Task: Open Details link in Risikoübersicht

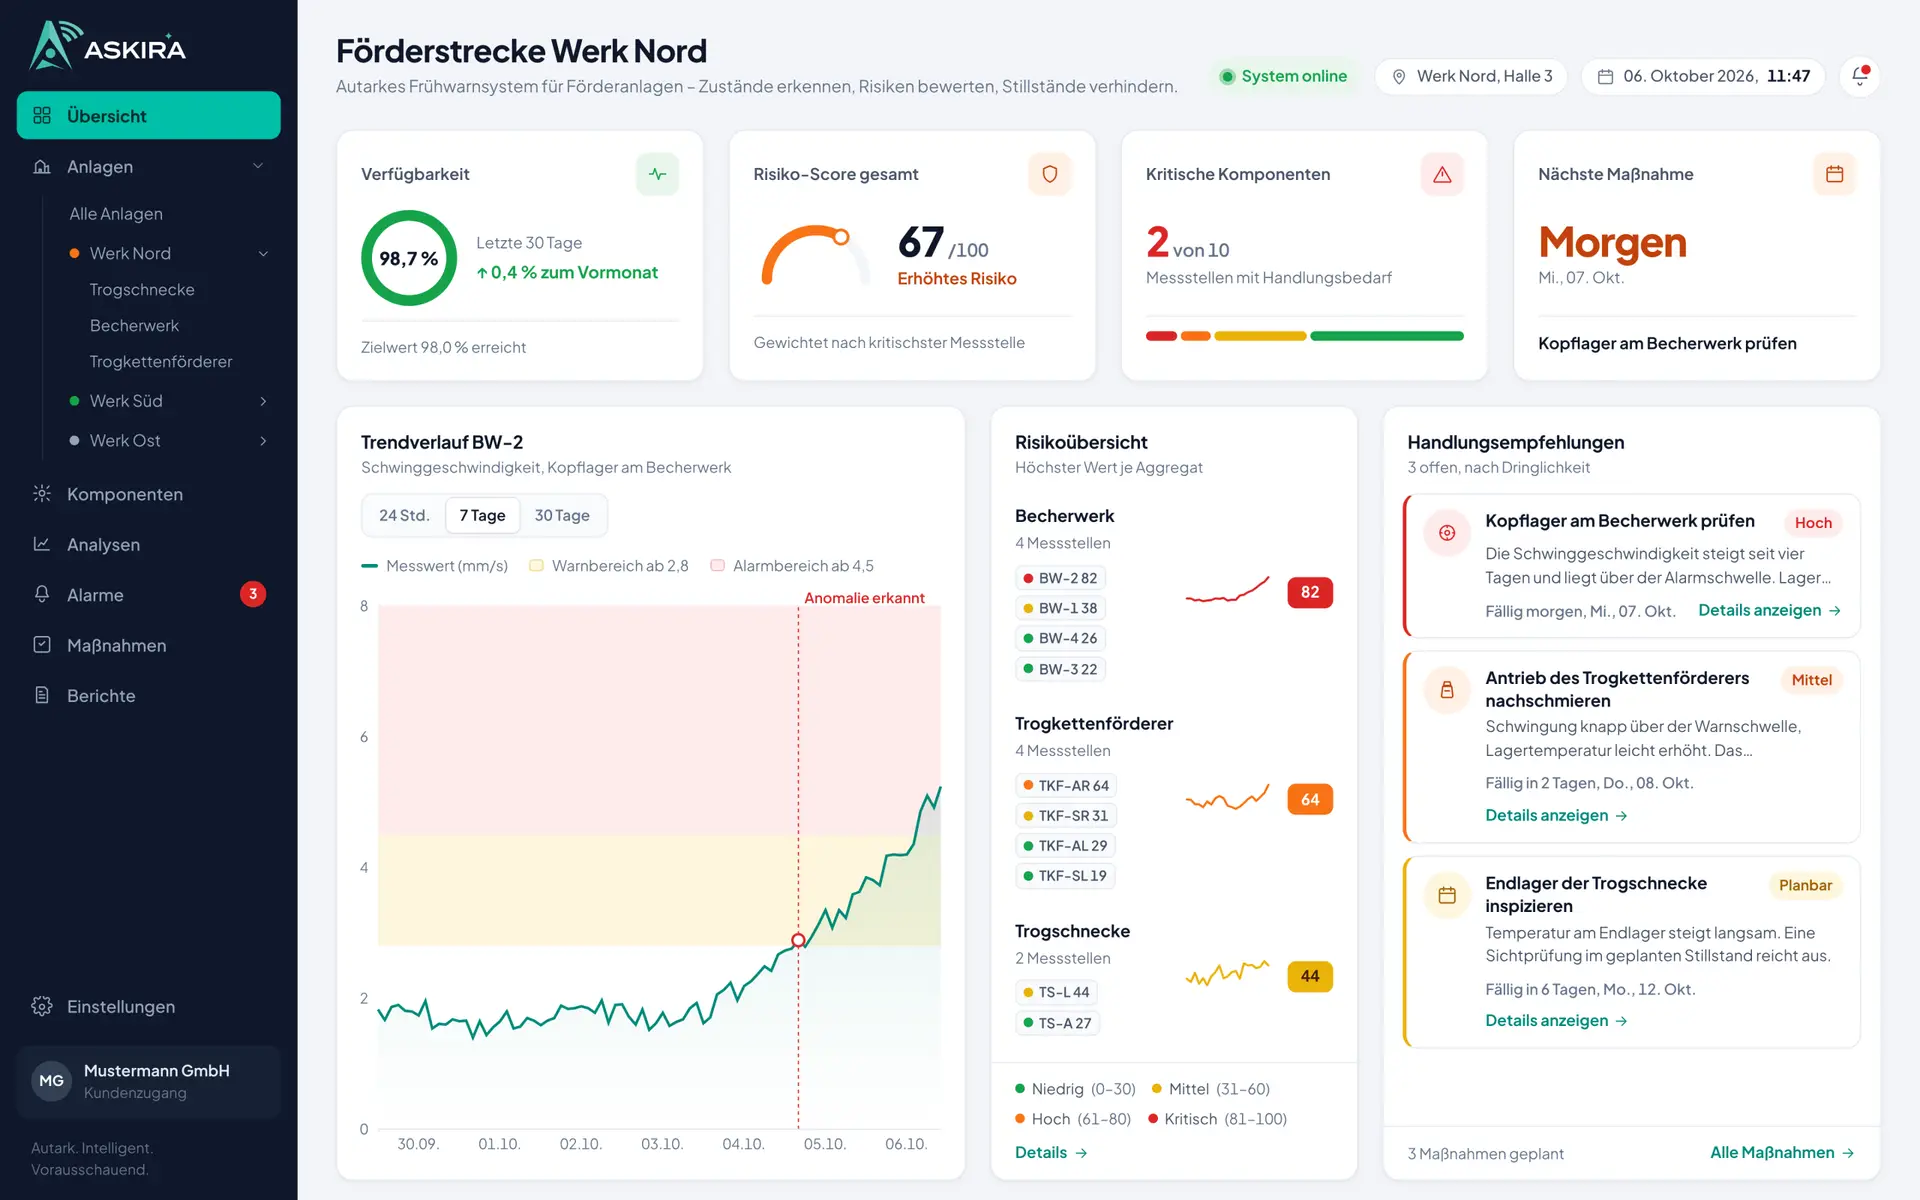Action: click(x=1051, y=1152)
